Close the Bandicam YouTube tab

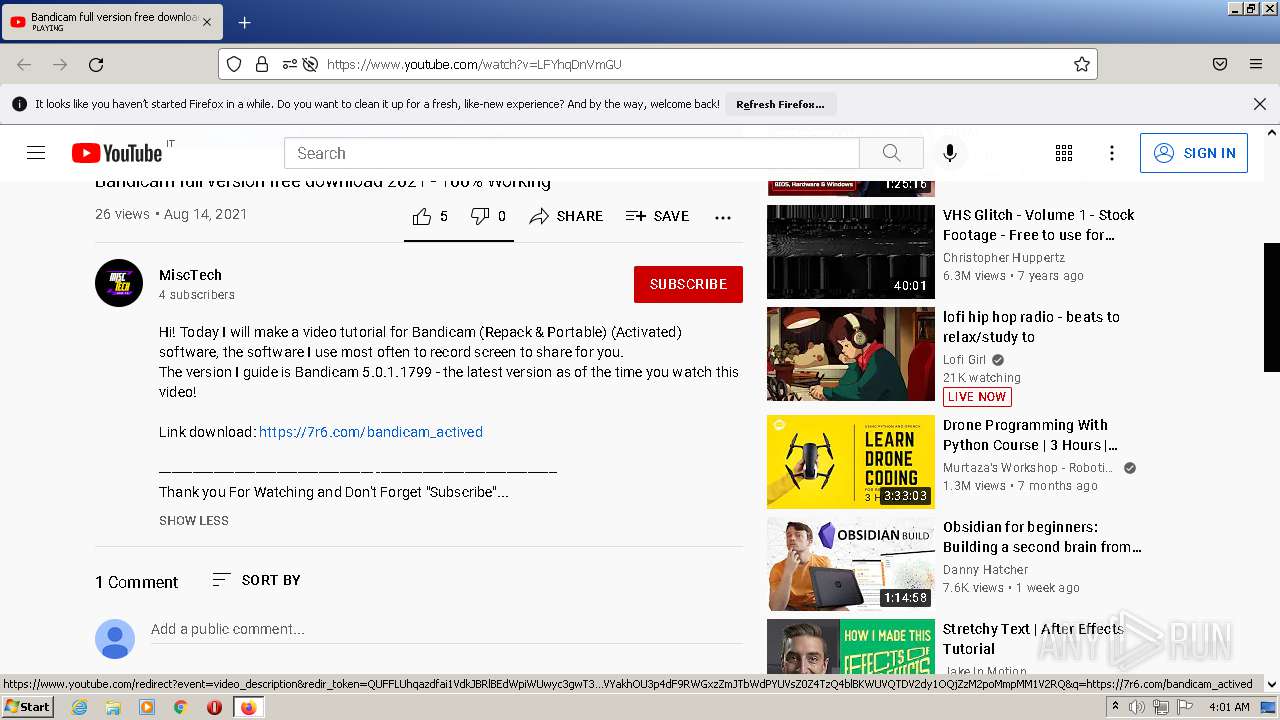pyautogui.click(x=207, y=22)
